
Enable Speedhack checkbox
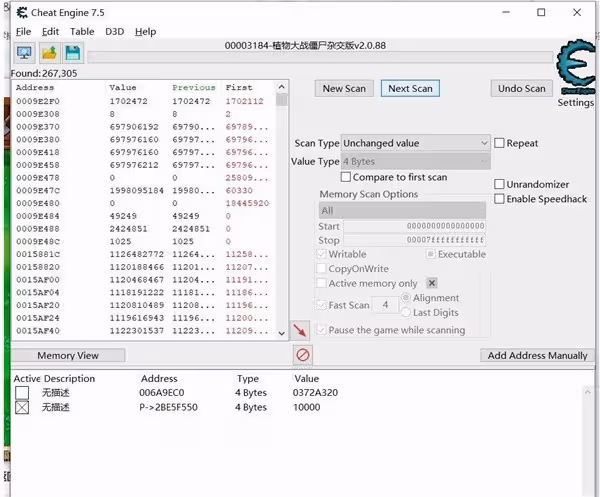coord(499,199)
